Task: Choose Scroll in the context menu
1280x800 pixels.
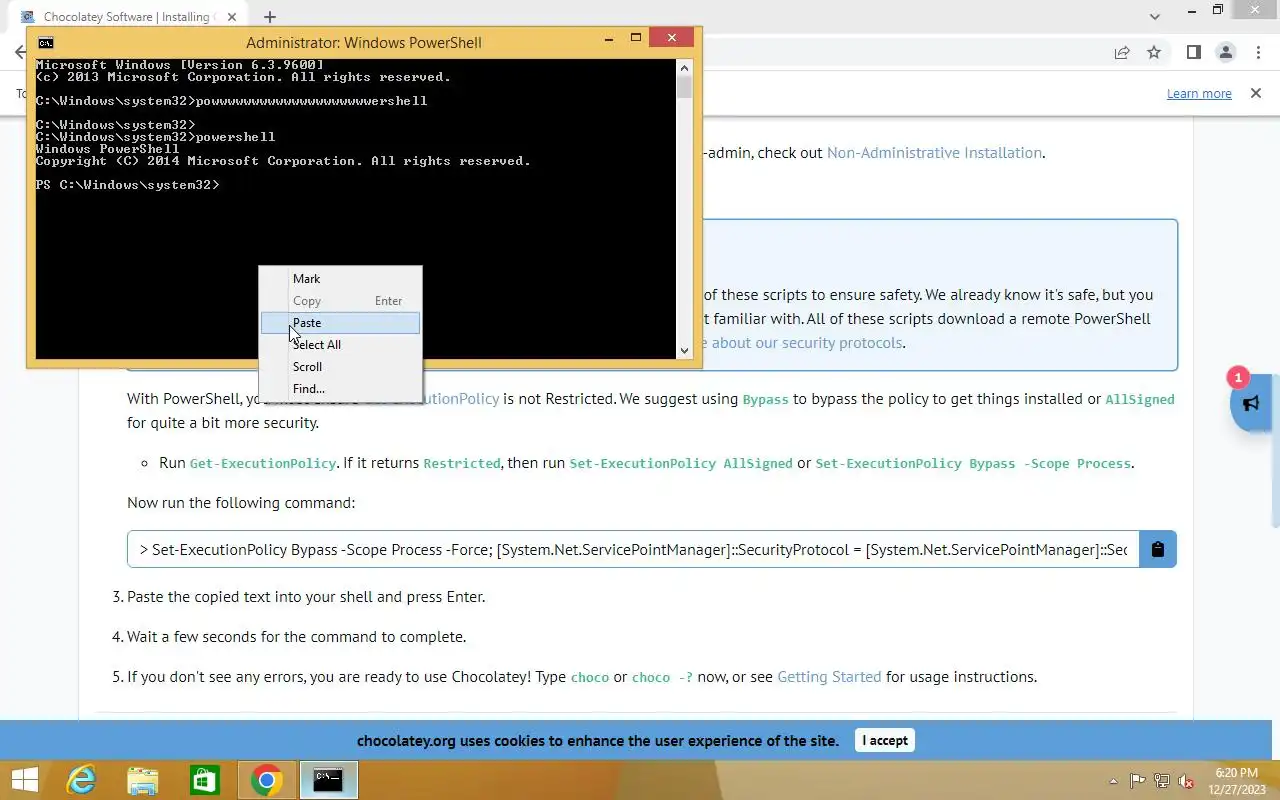Action: coord(340,366)
